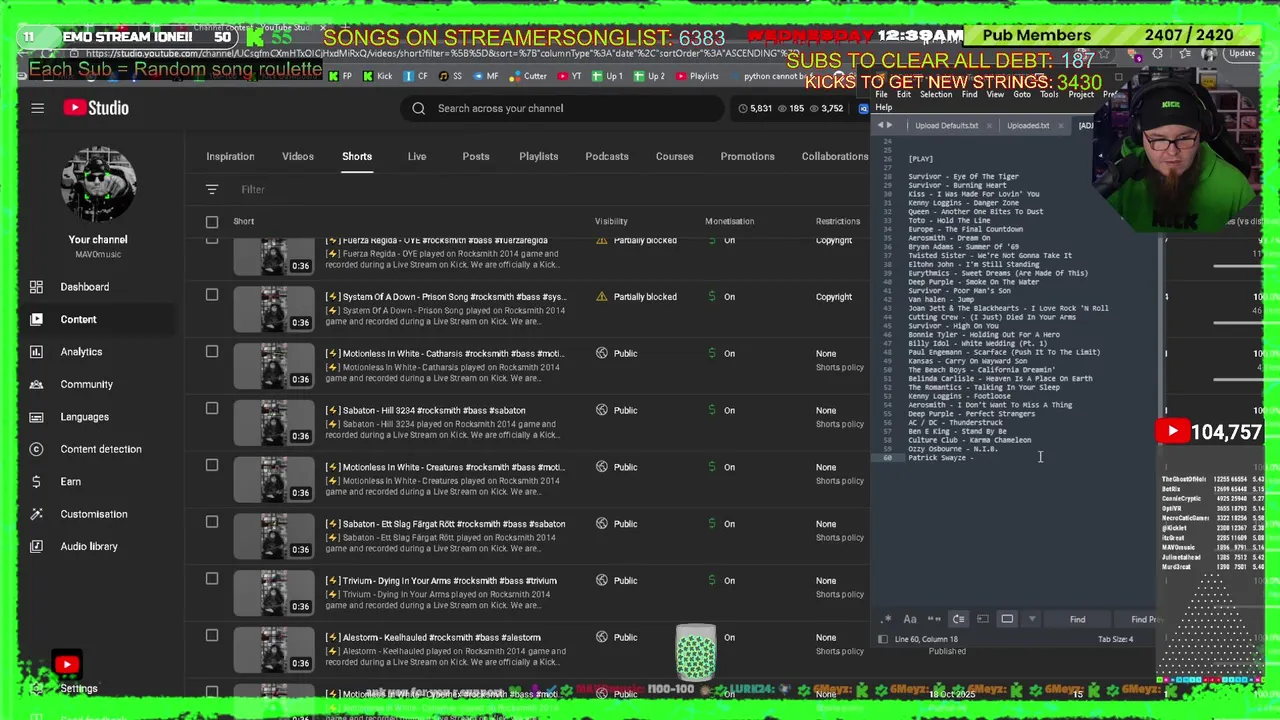
Task: Switch to the Videos tab
Action: [298, 156]
